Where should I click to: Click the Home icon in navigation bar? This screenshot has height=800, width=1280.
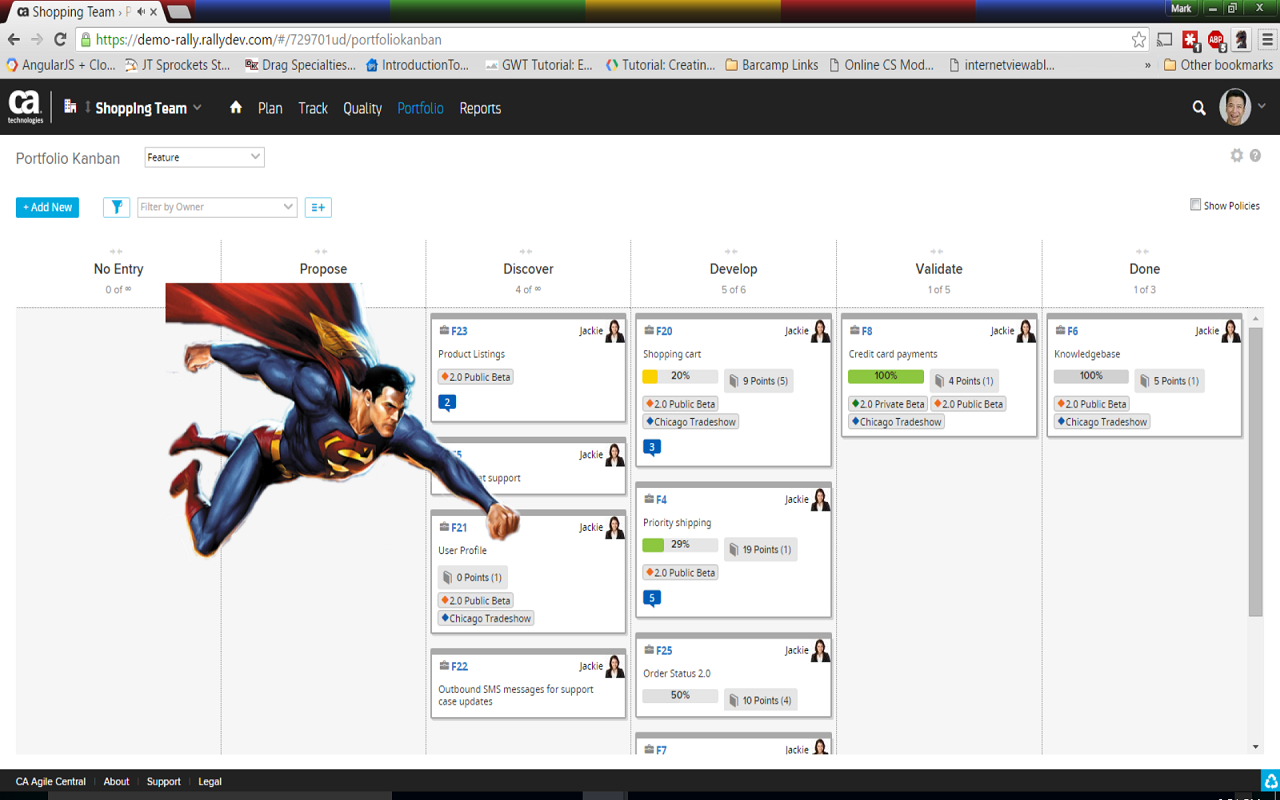tap(235, 108)
